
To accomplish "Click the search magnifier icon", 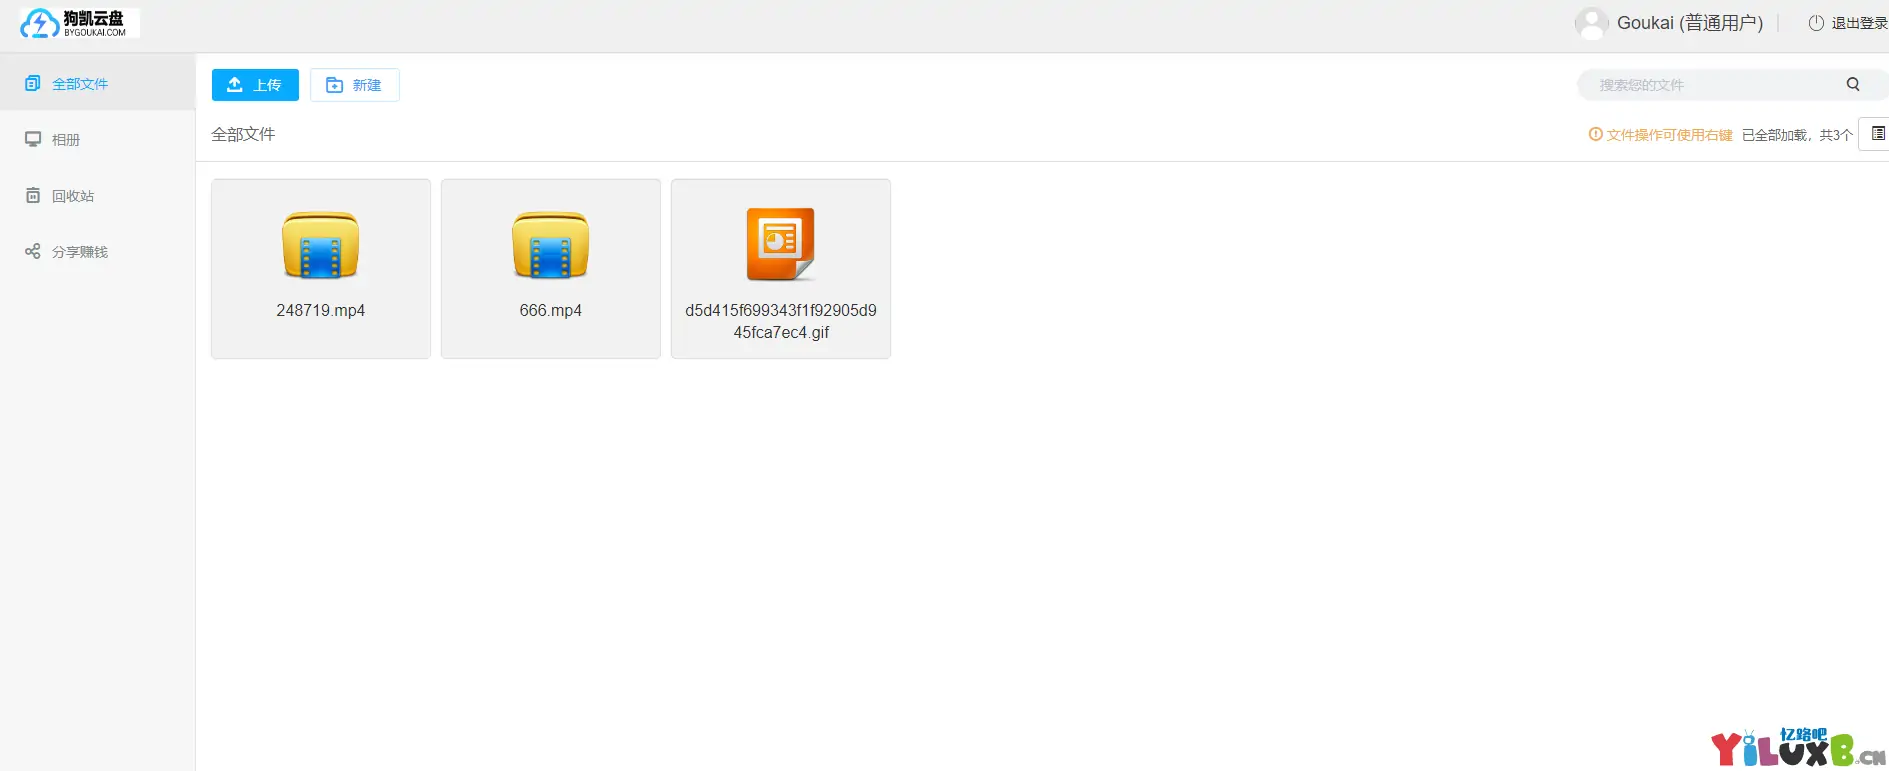I will point(1852,85).
